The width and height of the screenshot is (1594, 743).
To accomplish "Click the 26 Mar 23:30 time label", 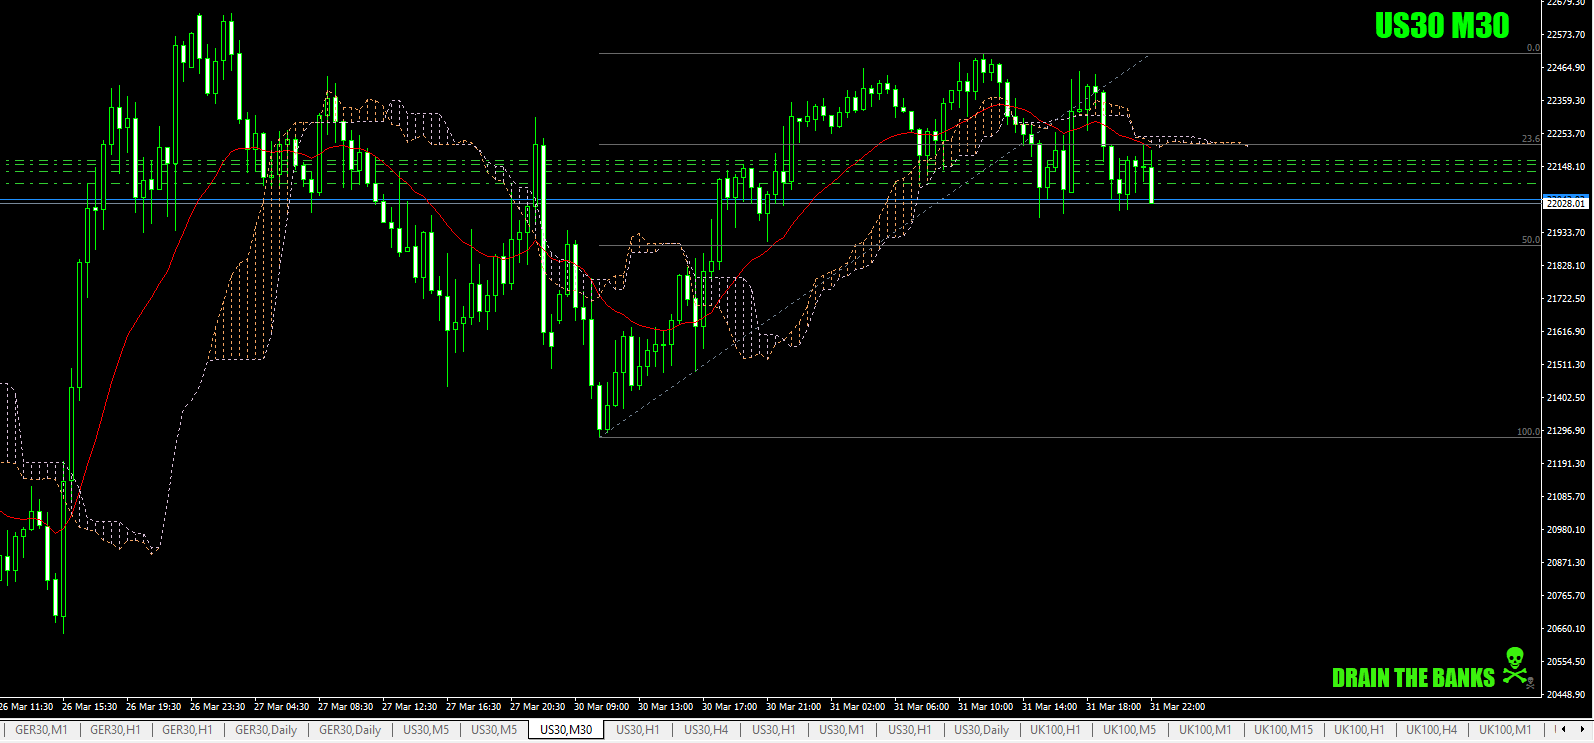I will [218, 707].
